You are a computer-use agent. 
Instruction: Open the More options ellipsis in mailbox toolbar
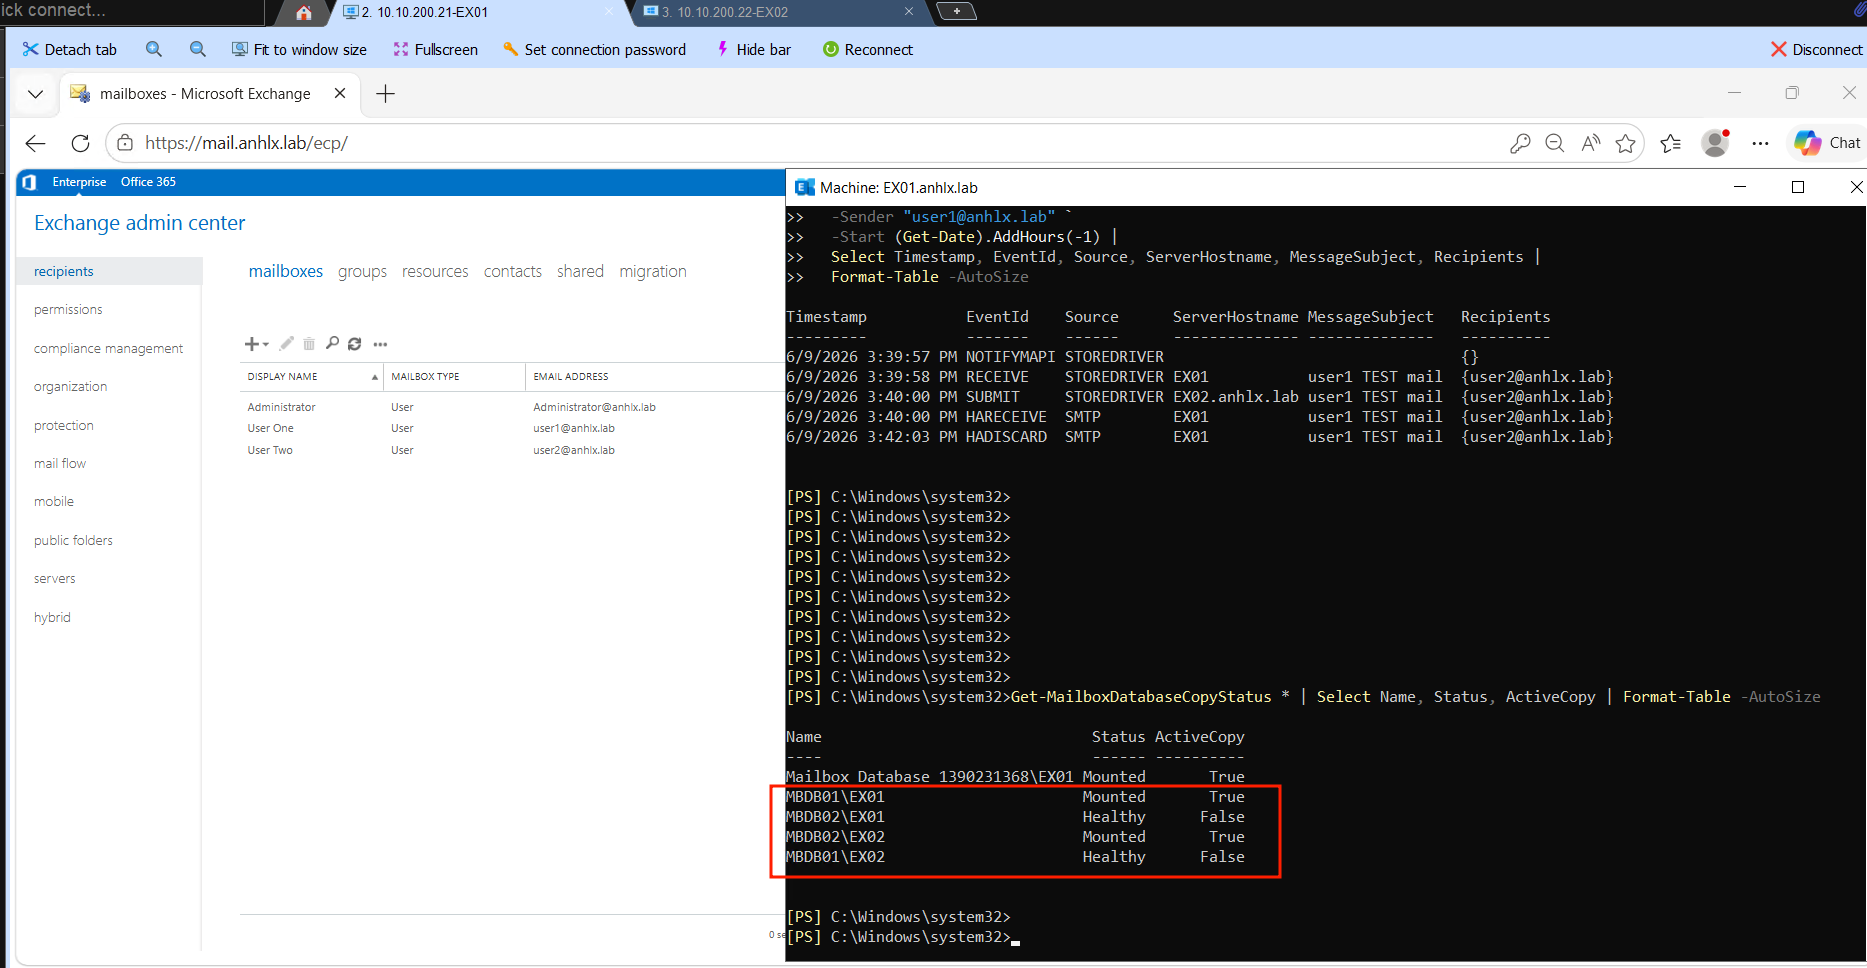click(x=380, y=344)
